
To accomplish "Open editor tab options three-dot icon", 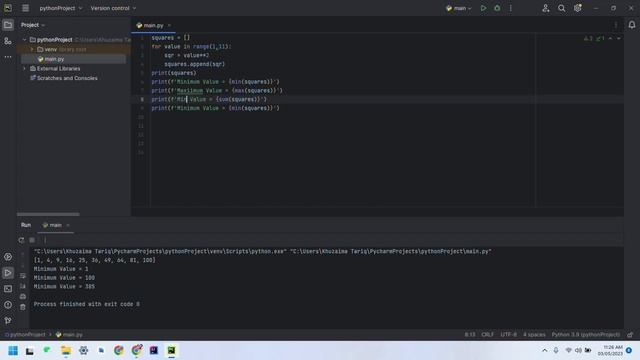I will click(616, 25).
